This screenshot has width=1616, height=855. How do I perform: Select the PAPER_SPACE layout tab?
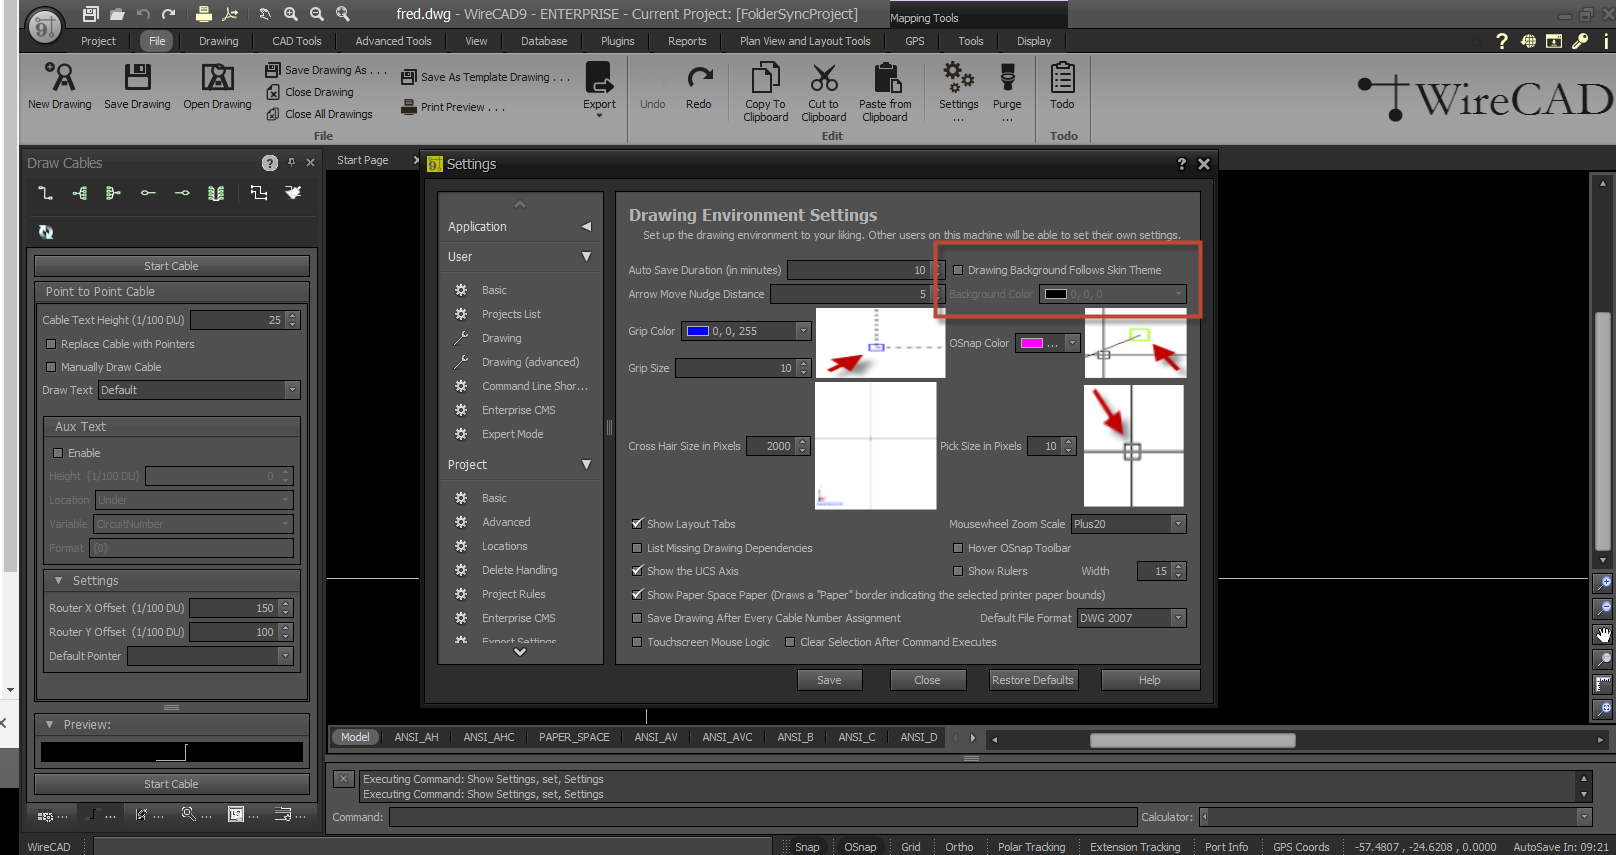pyautogui.click(x=574, y=737)
